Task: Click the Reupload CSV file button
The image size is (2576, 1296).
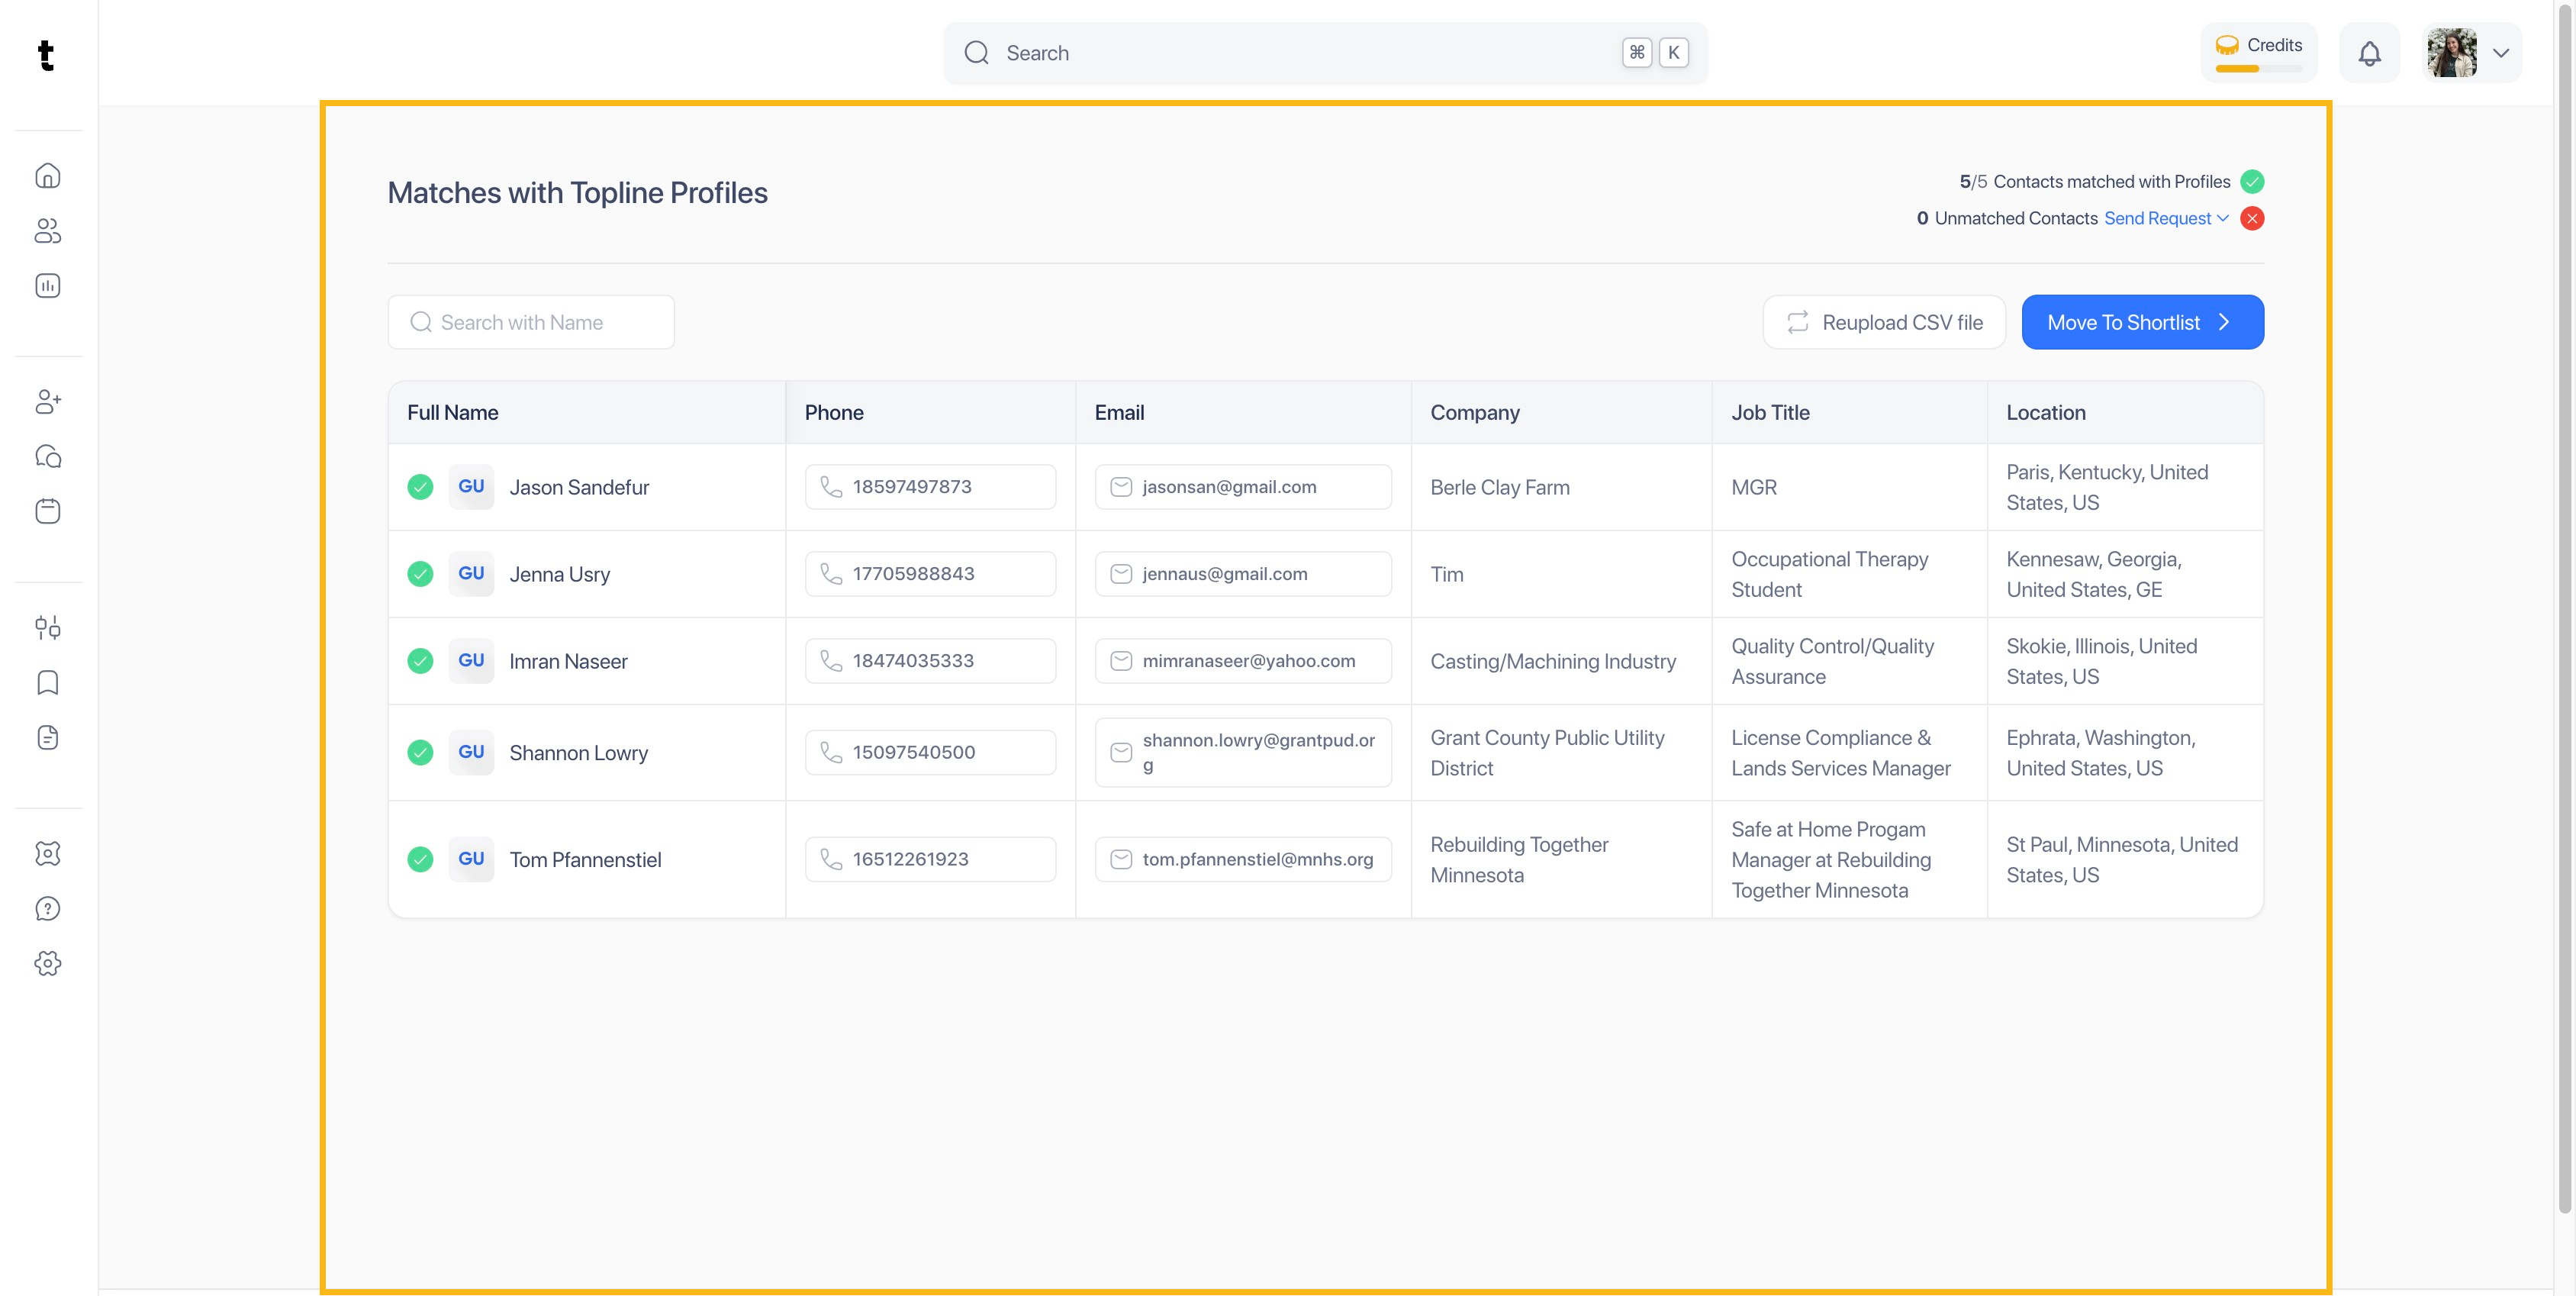Action: [x=1884, y=322]
